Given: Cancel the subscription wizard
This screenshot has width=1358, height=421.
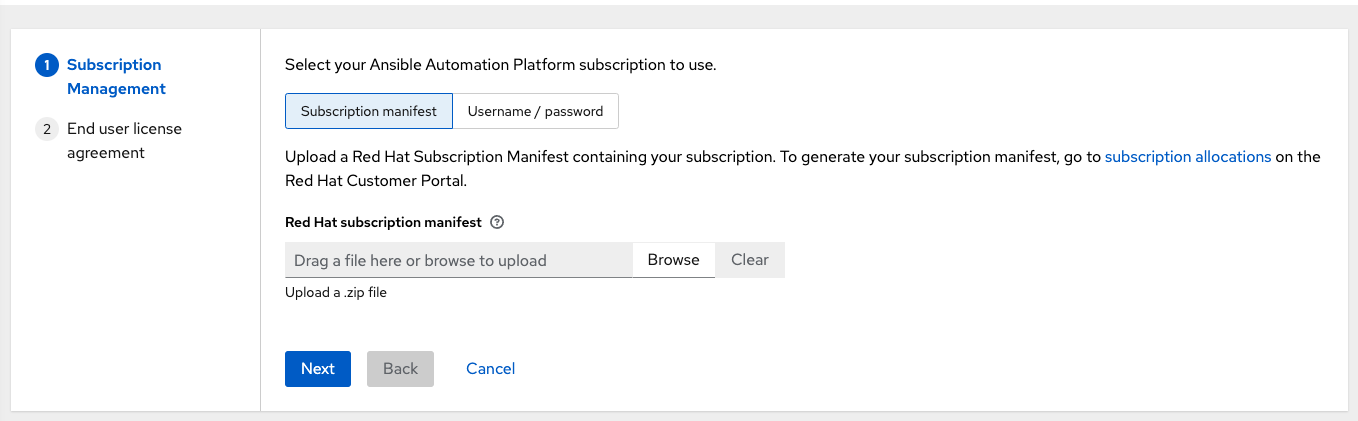Looking at the screenshot, I should click(x=490, y=368).
